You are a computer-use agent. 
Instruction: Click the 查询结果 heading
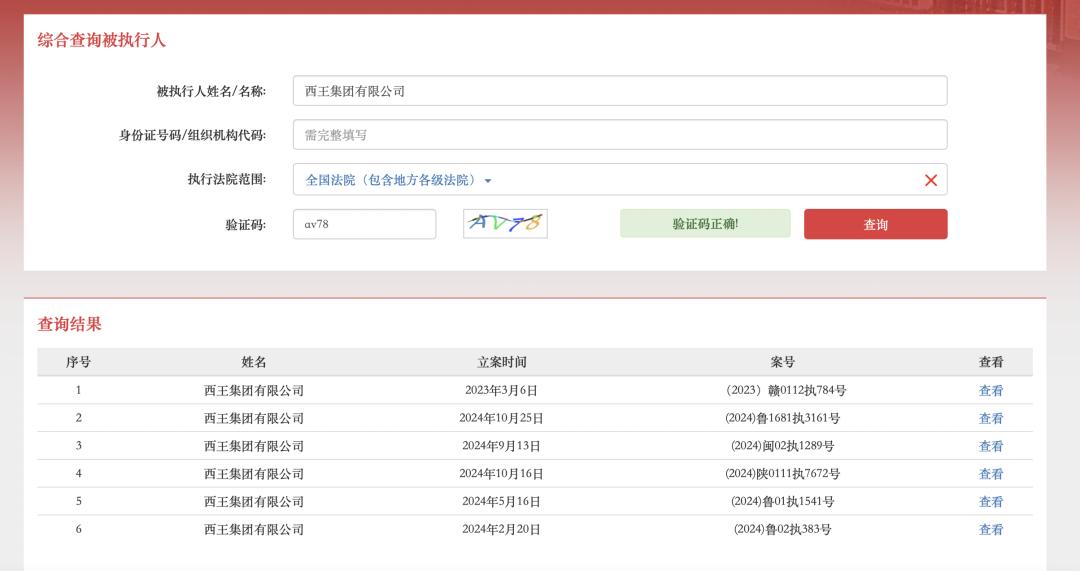[x=69, y=324]
